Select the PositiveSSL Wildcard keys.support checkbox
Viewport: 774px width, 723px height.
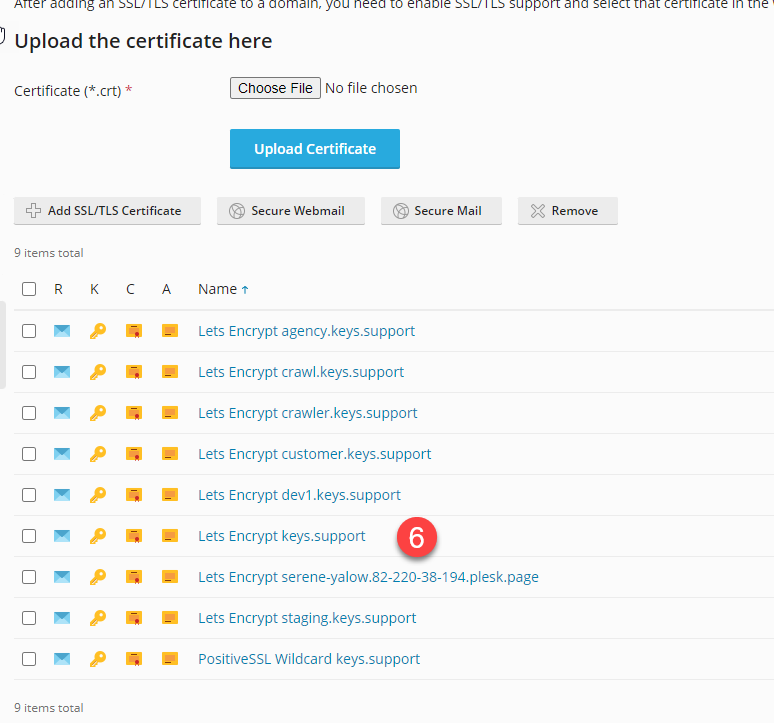coord(29,659)
